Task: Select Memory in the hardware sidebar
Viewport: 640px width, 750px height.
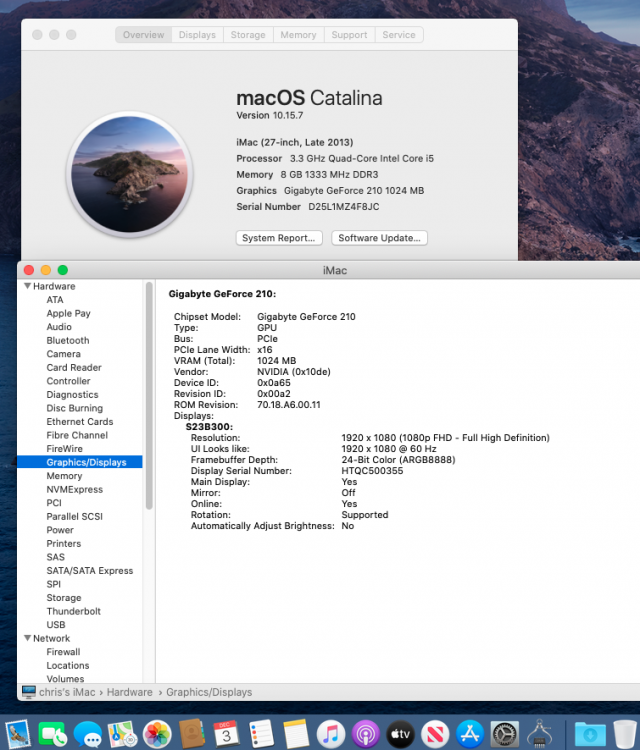Action: coord(65,476)
